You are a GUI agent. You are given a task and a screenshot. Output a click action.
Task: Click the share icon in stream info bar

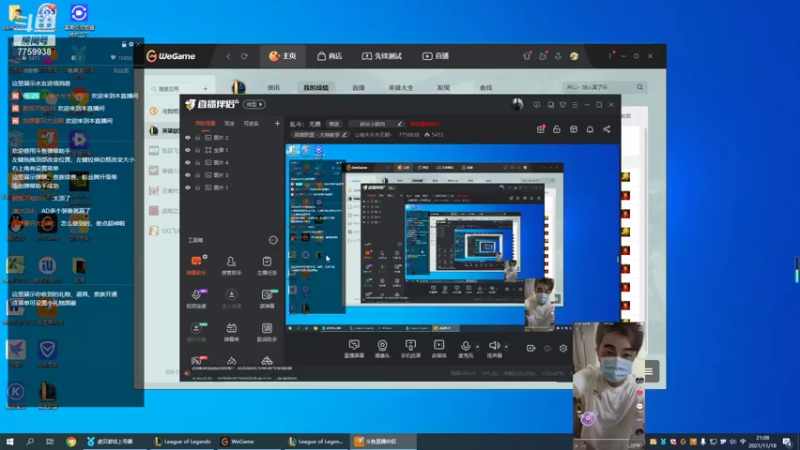tap(607, 130)
